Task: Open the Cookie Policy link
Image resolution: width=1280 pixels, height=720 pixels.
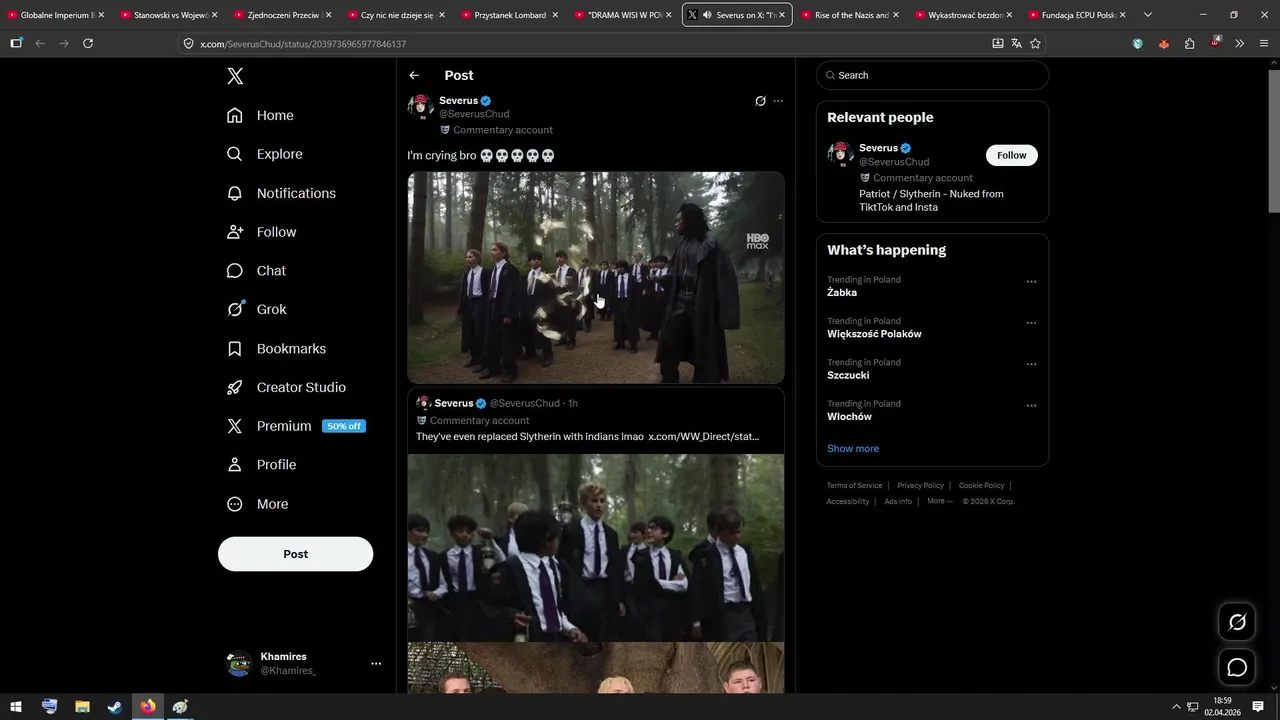Action: coord(981,486)
